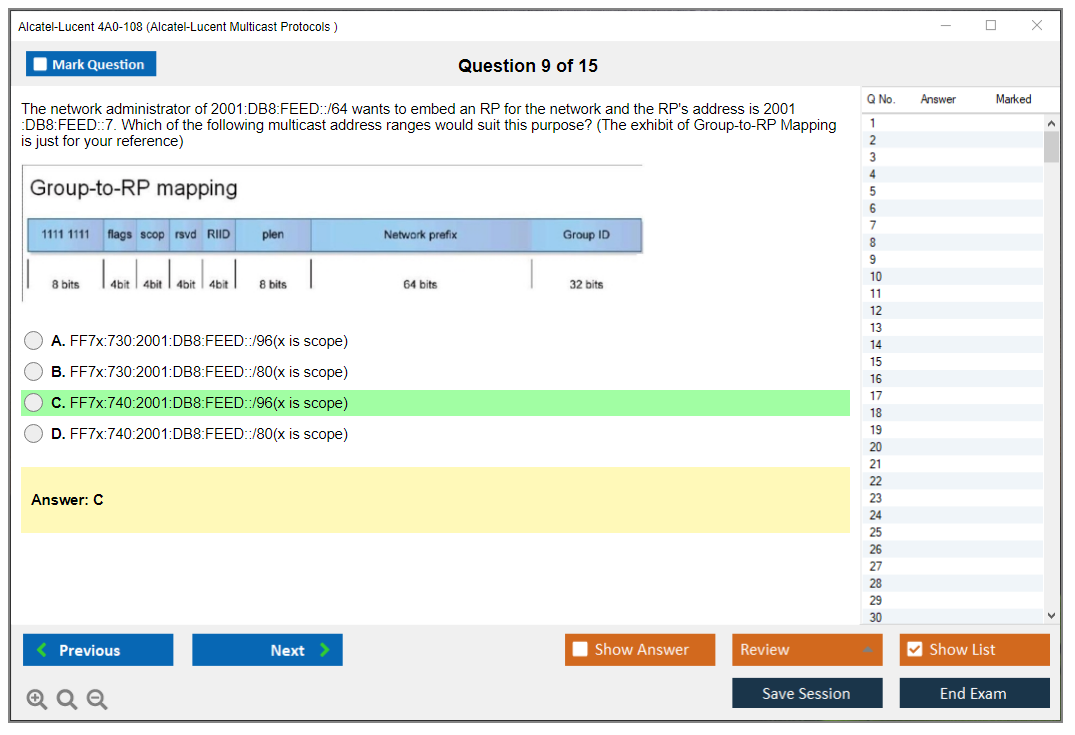
Task: Select answer option D radio button
Action: [x=34, y=434]
